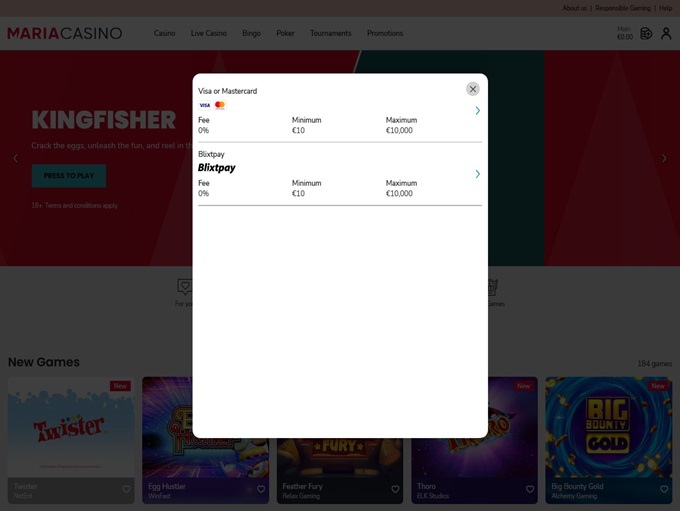Go to next banner slide arrow
Screen dimensions: 680x511
click(664, 158)
